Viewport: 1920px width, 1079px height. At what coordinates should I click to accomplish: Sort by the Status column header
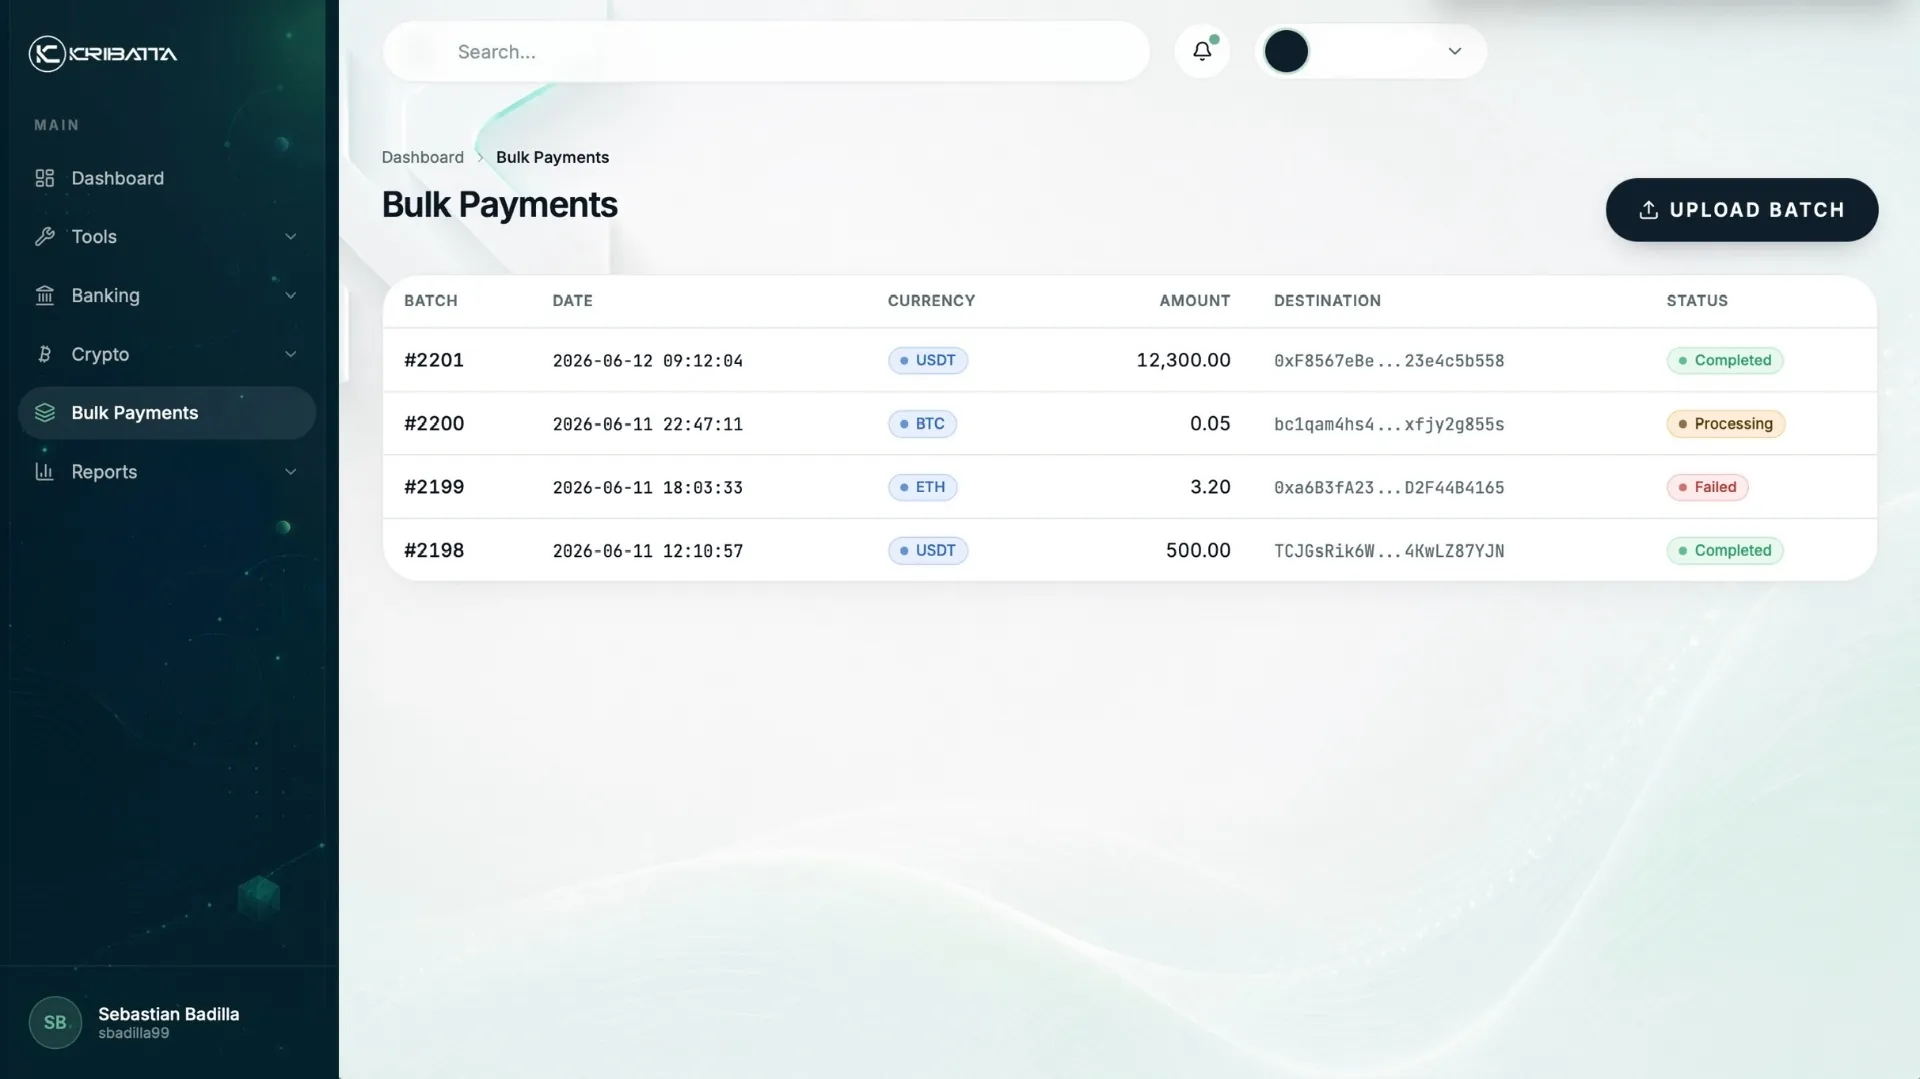[1697, 301]
